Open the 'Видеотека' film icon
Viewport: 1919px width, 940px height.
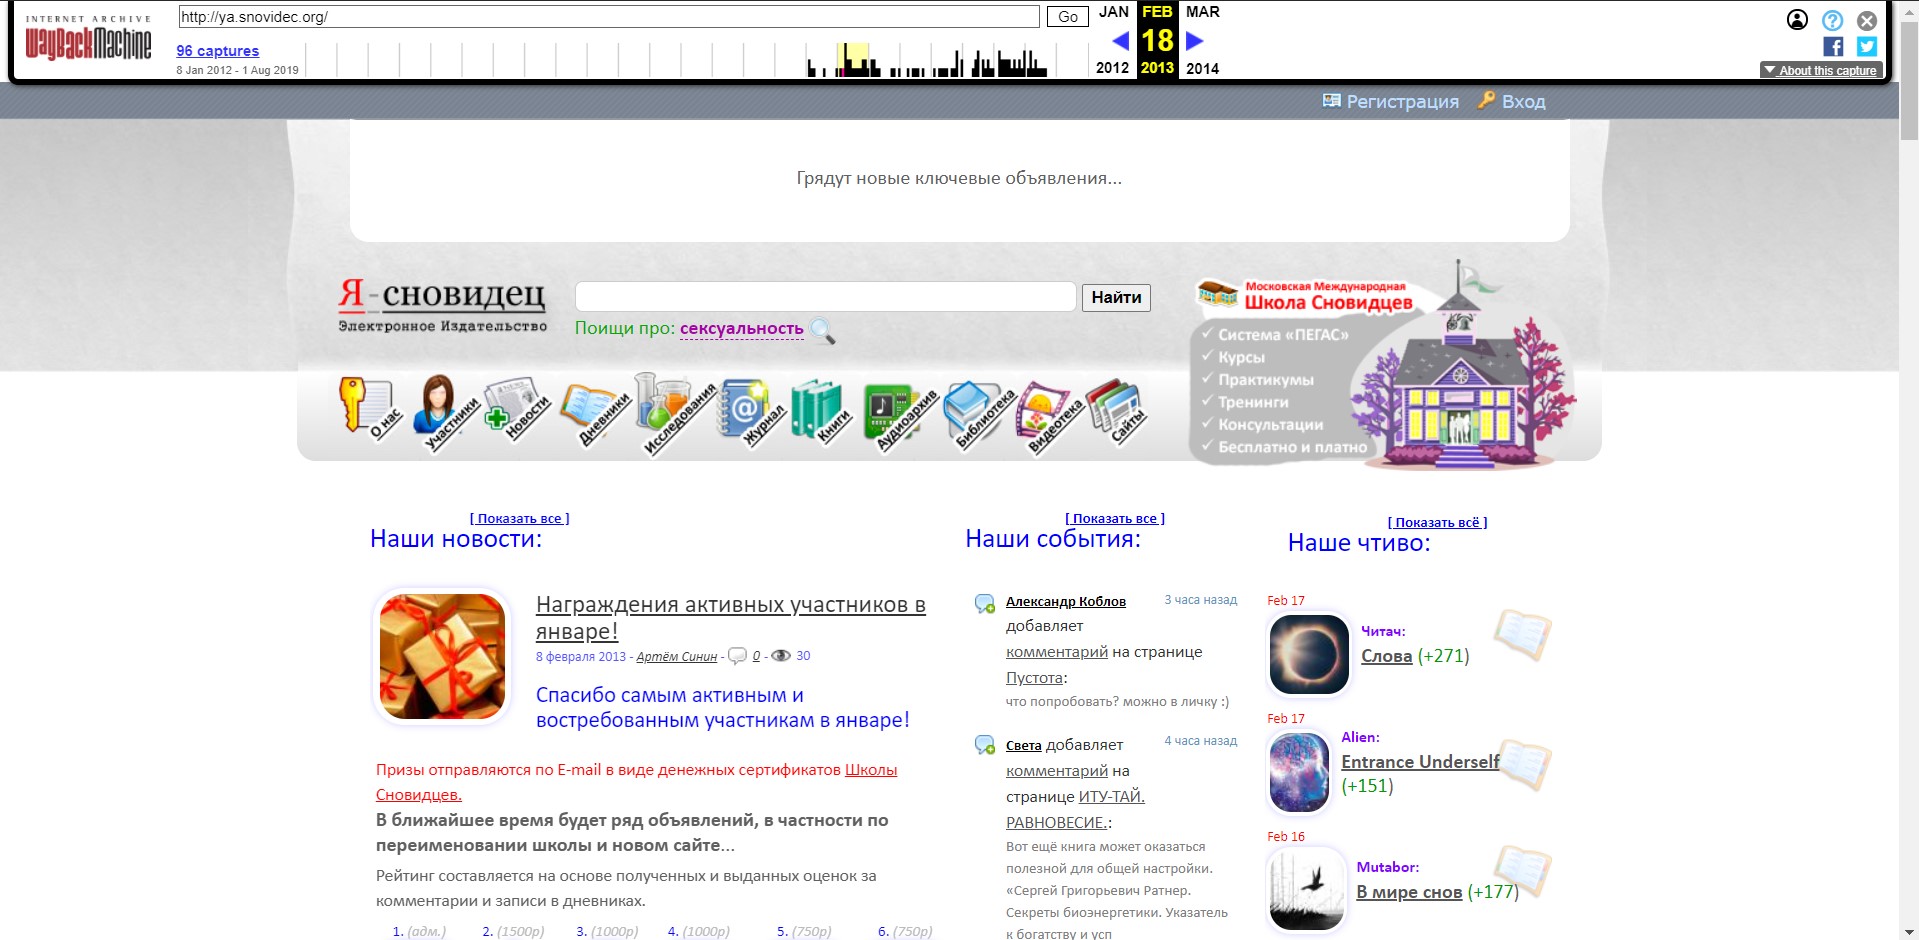[1048, 418]
